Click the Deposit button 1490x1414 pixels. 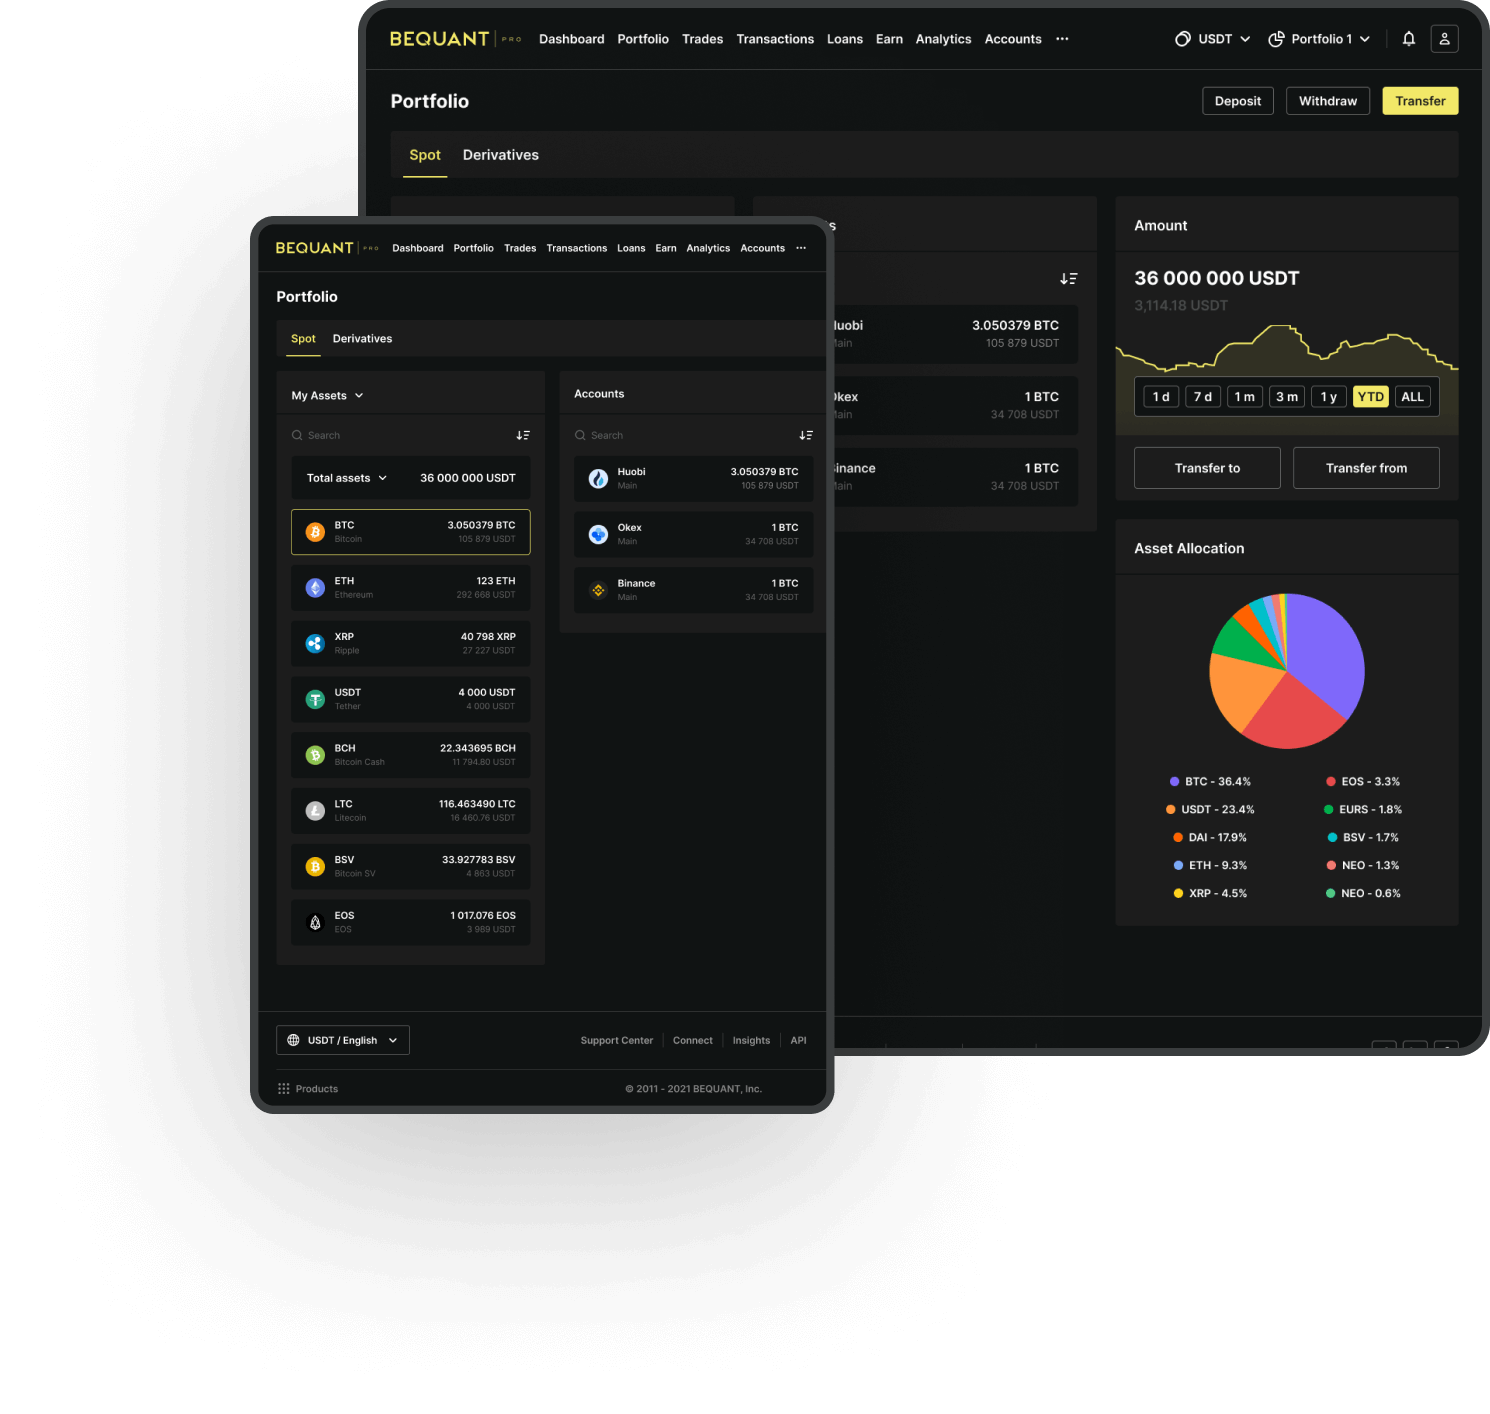tap(1238, 101)
